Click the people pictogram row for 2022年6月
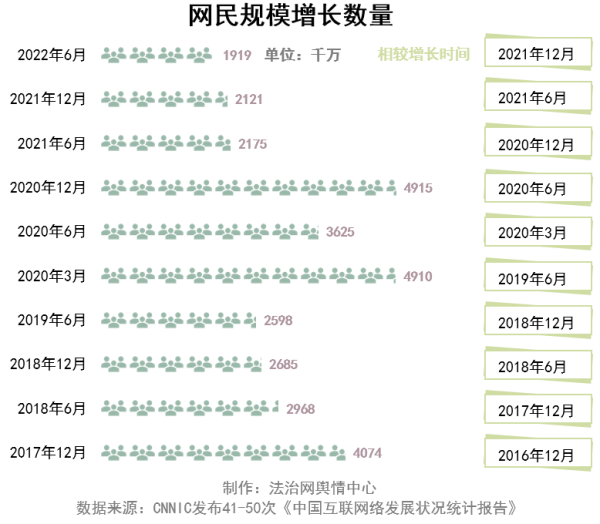Viewport: 600px width, 524px height. [x=158, y=54]
